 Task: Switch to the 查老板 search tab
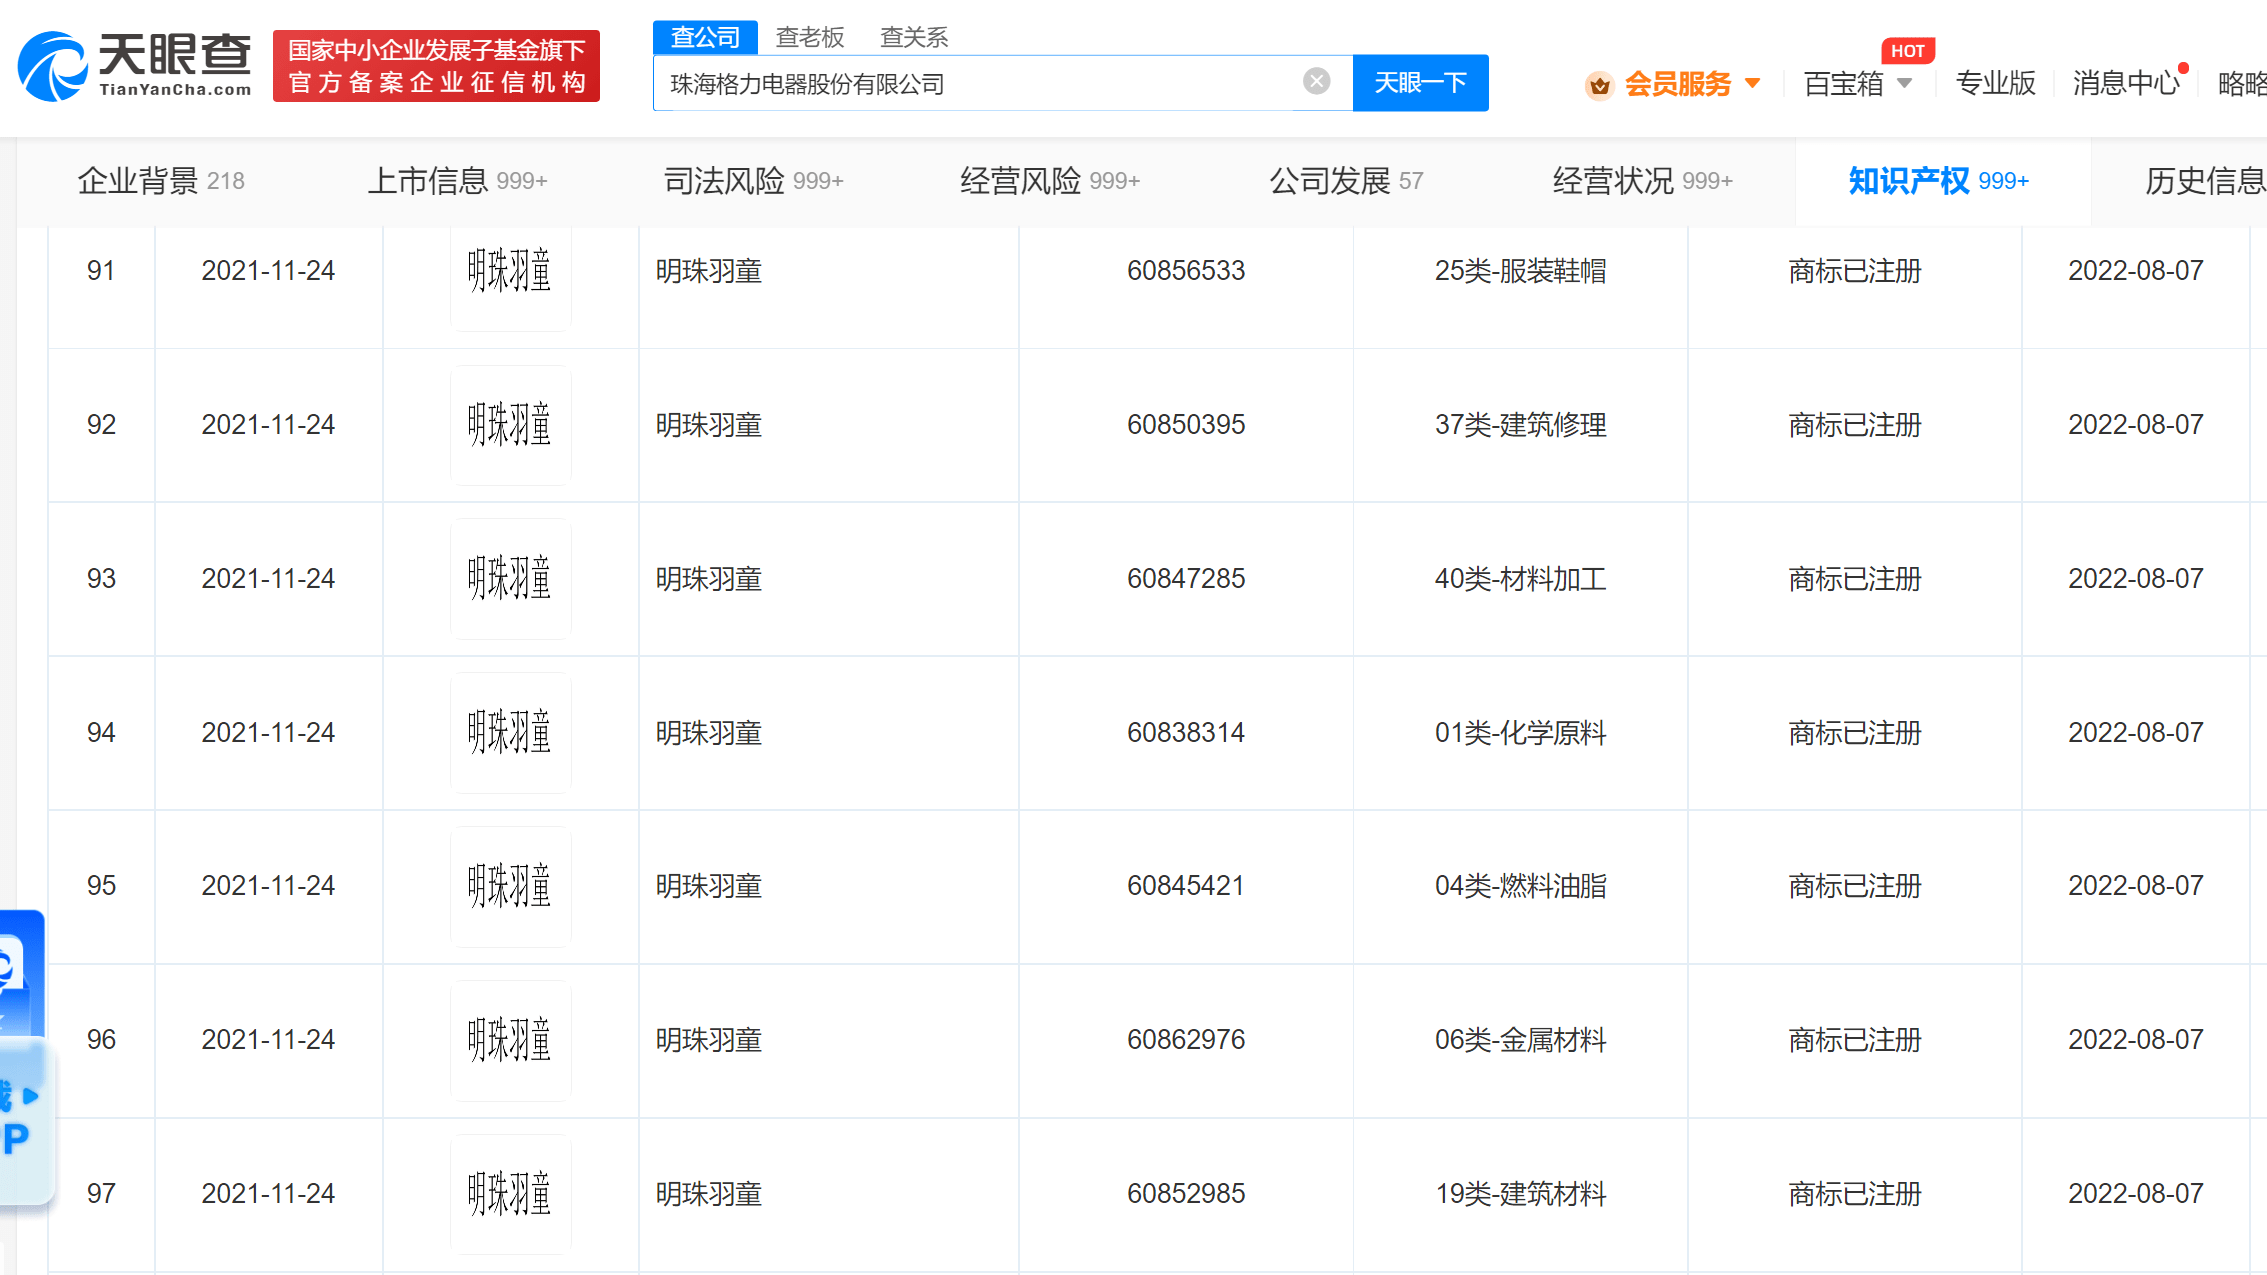click(x=810, y=37)
